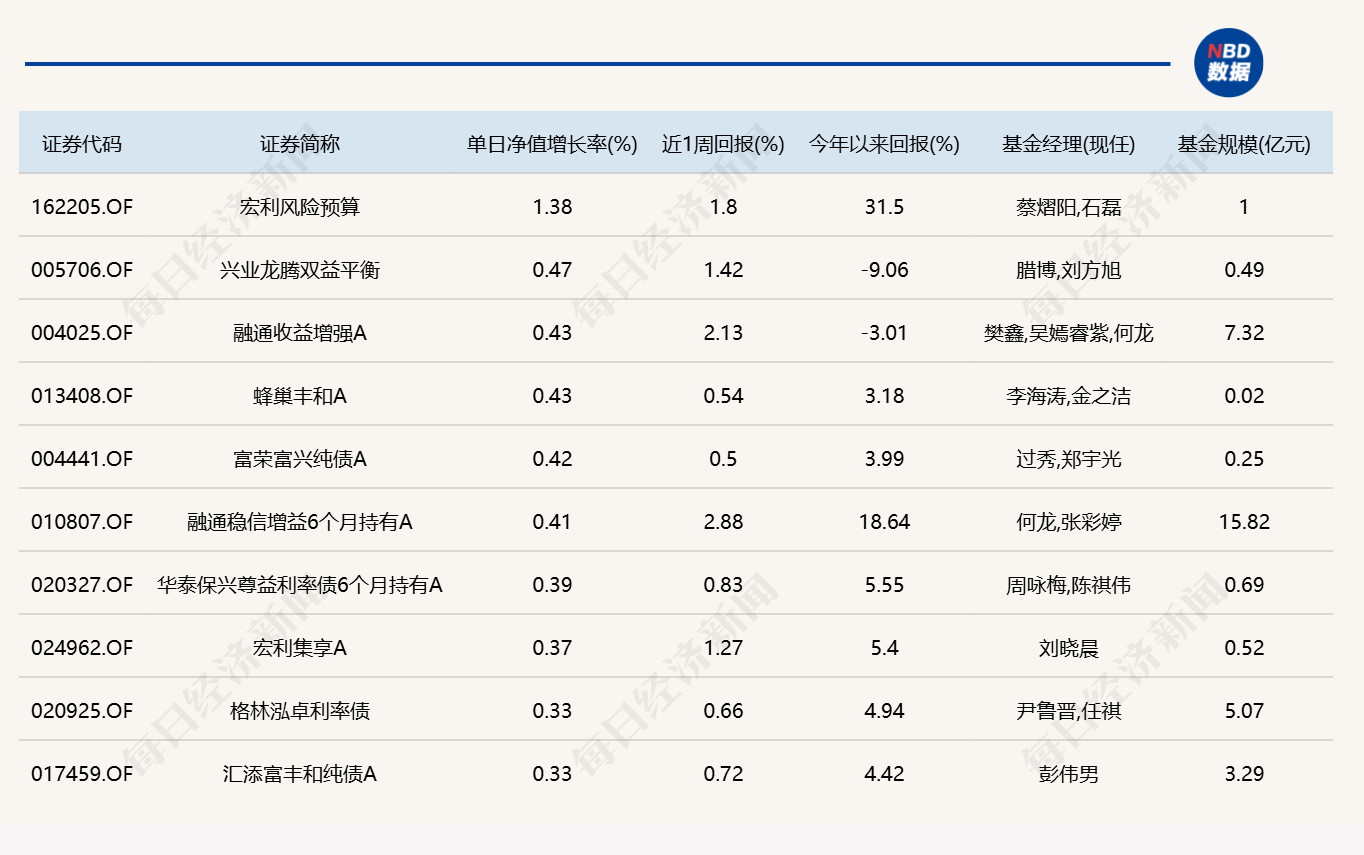1364x855 pixels.
Task: Select fund name 蜂巢丰和A
Action: coord(300,396)
